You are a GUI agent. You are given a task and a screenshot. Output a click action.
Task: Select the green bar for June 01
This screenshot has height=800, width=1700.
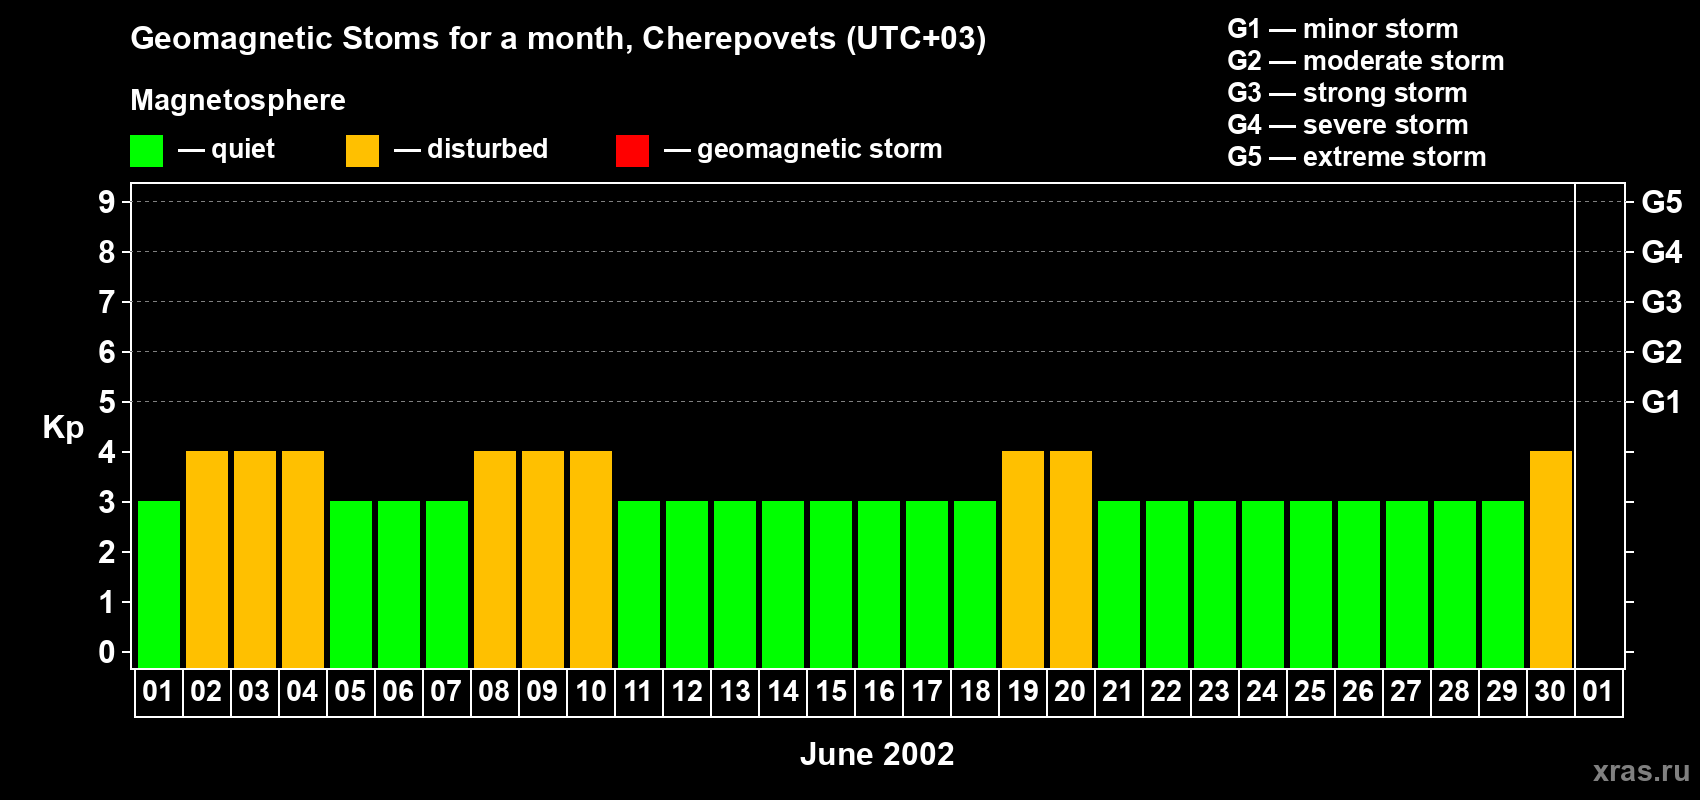pyautogui.click(x=159, y=584)
